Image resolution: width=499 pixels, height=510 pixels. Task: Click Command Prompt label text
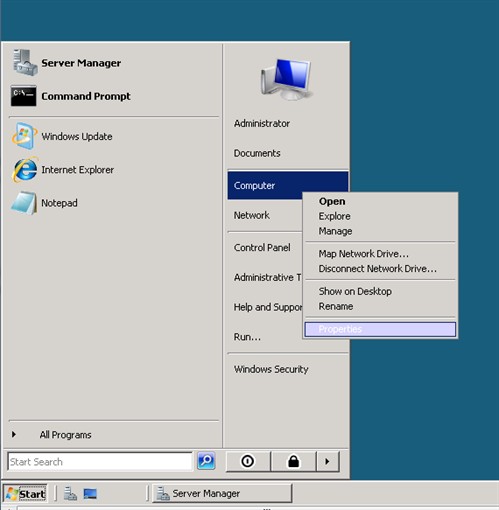tap(86, 96)
